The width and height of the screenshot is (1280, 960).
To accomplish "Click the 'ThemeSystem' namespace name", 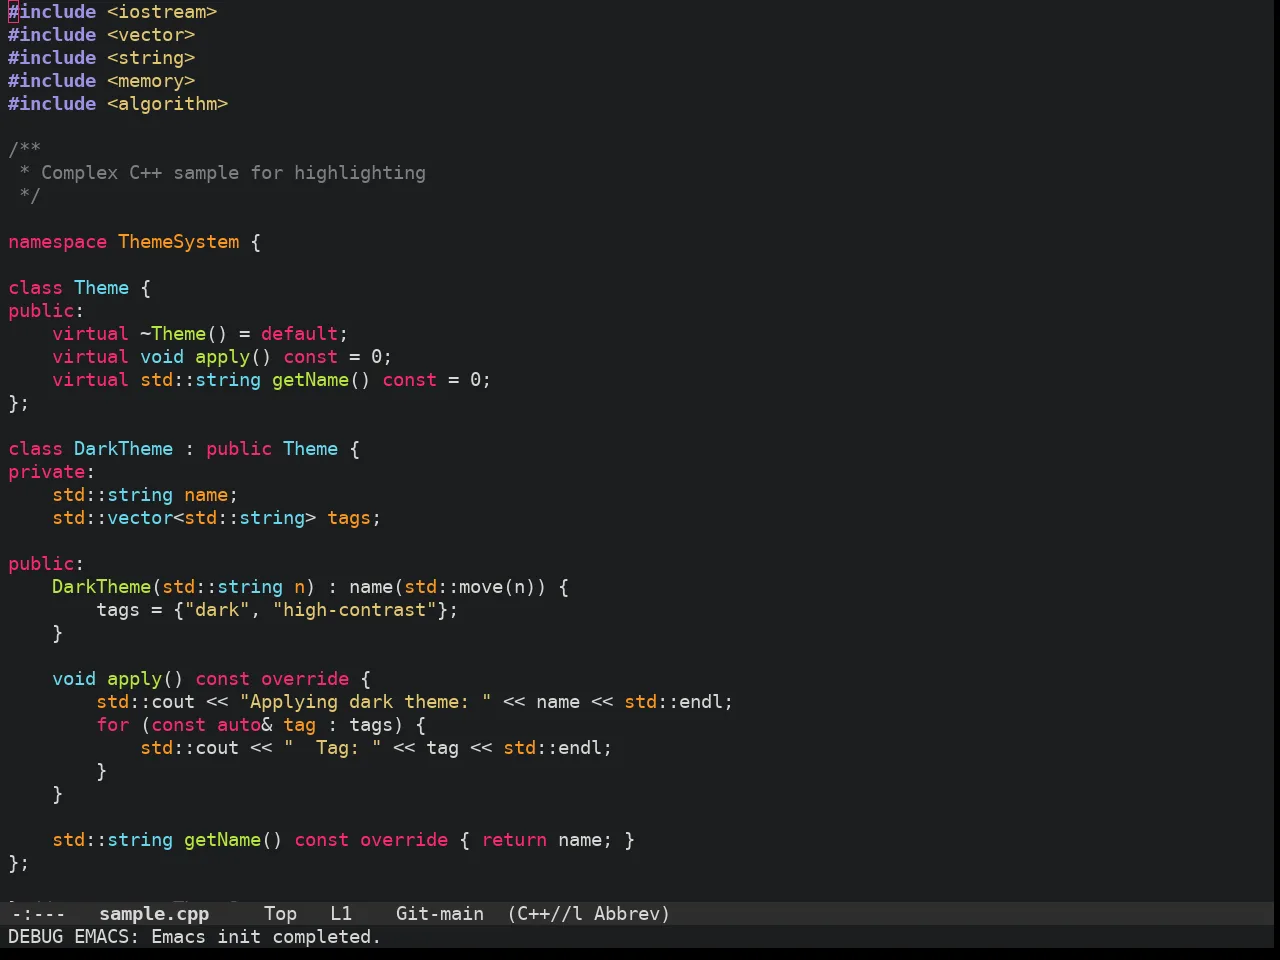I will pyautogui.click(x=179, y=242).
